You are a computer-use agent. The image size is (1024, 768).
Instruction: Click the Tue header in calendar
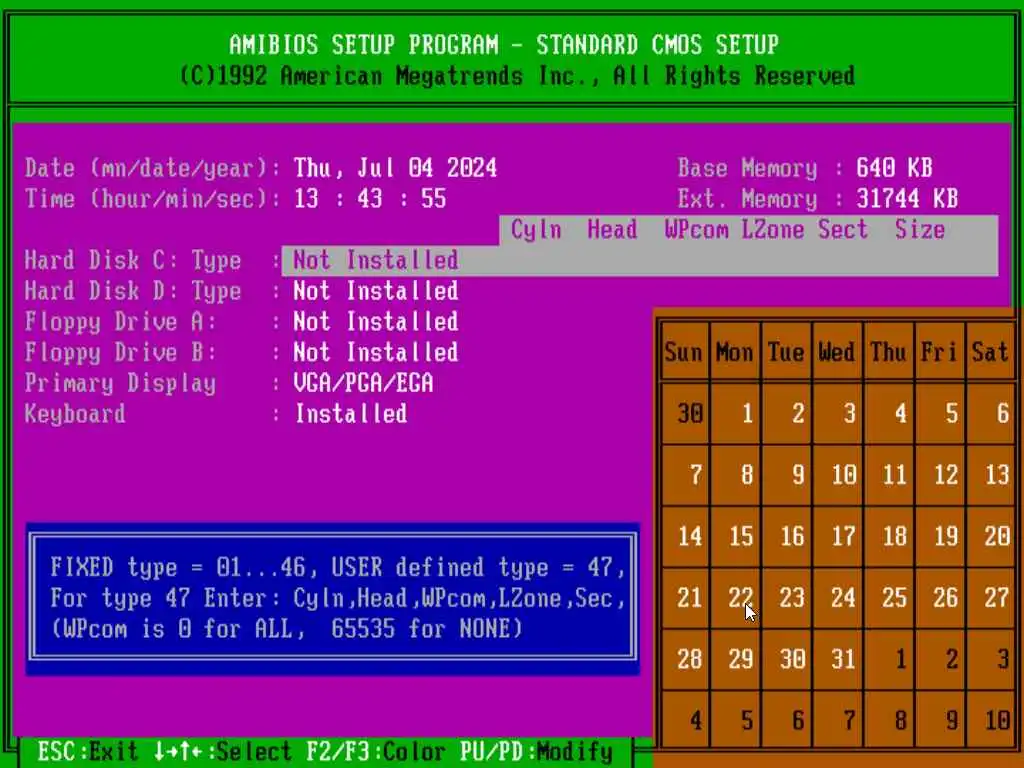click(x=786, y=352)
